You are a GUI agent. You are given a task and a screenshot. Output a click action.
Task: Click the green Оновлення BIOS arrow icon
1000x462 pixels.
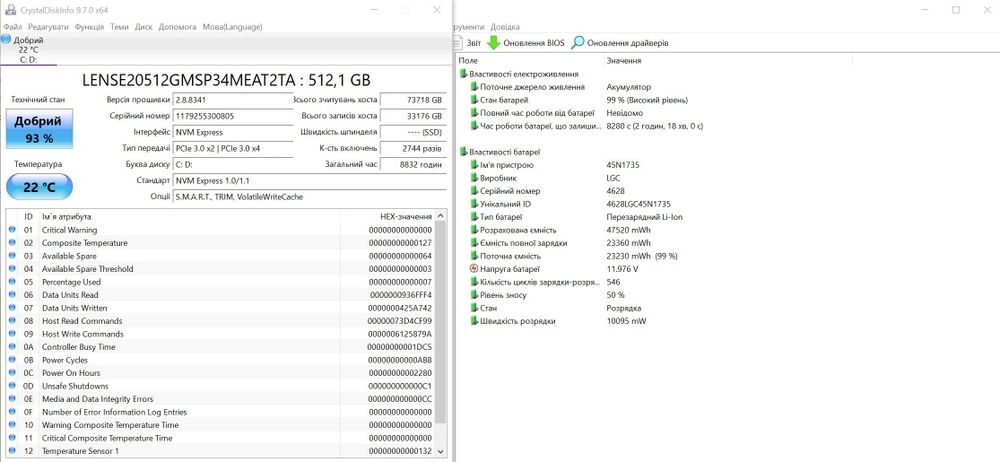click(494, 43)
